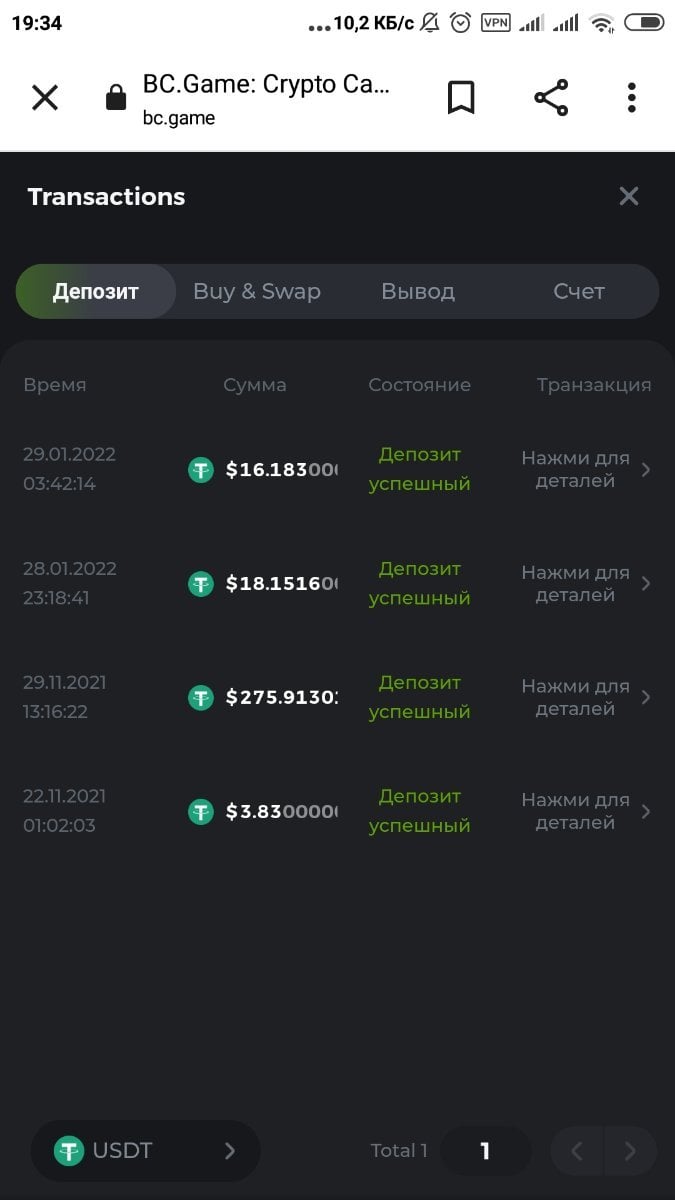Go to next page arrow
675x1200 pixels.
click(630, 1151)
